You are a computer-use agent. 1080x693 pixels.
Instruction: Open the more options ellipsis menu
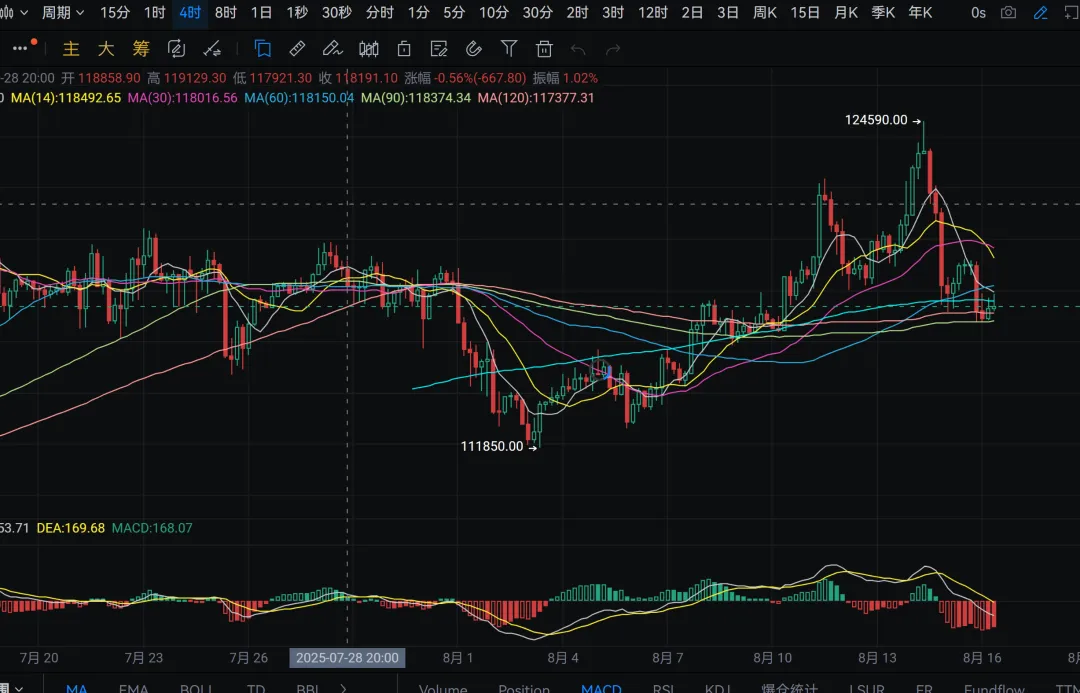point(20,48)
